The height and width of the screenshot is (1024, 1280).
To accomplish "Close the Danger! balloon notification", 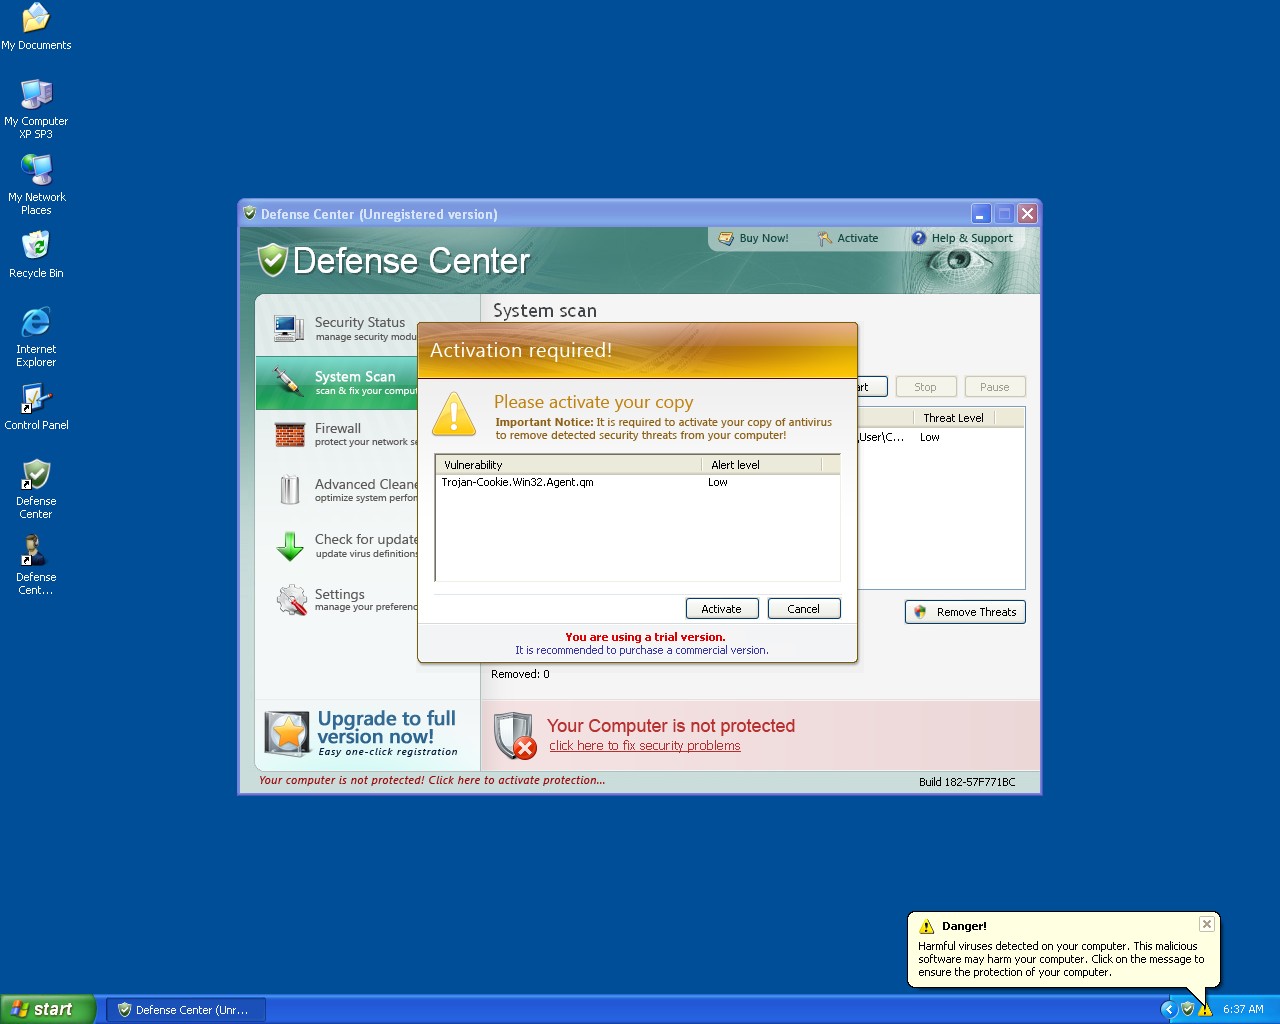I will point(1207,924).
